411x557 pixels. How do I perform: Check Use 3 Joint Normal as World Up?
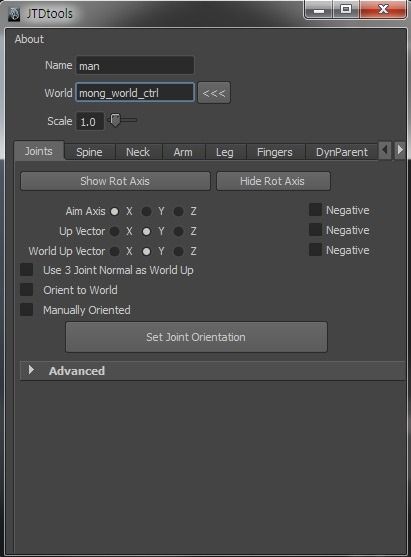tap(26, 270)
